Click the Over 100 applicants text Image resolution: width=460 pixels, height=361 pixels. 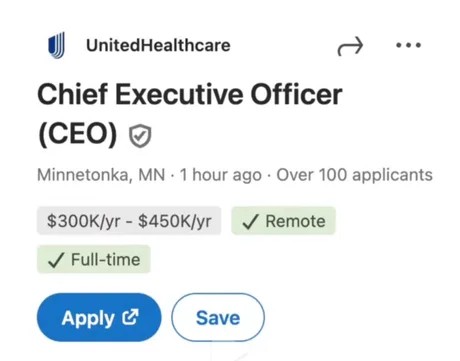[355, 175]
